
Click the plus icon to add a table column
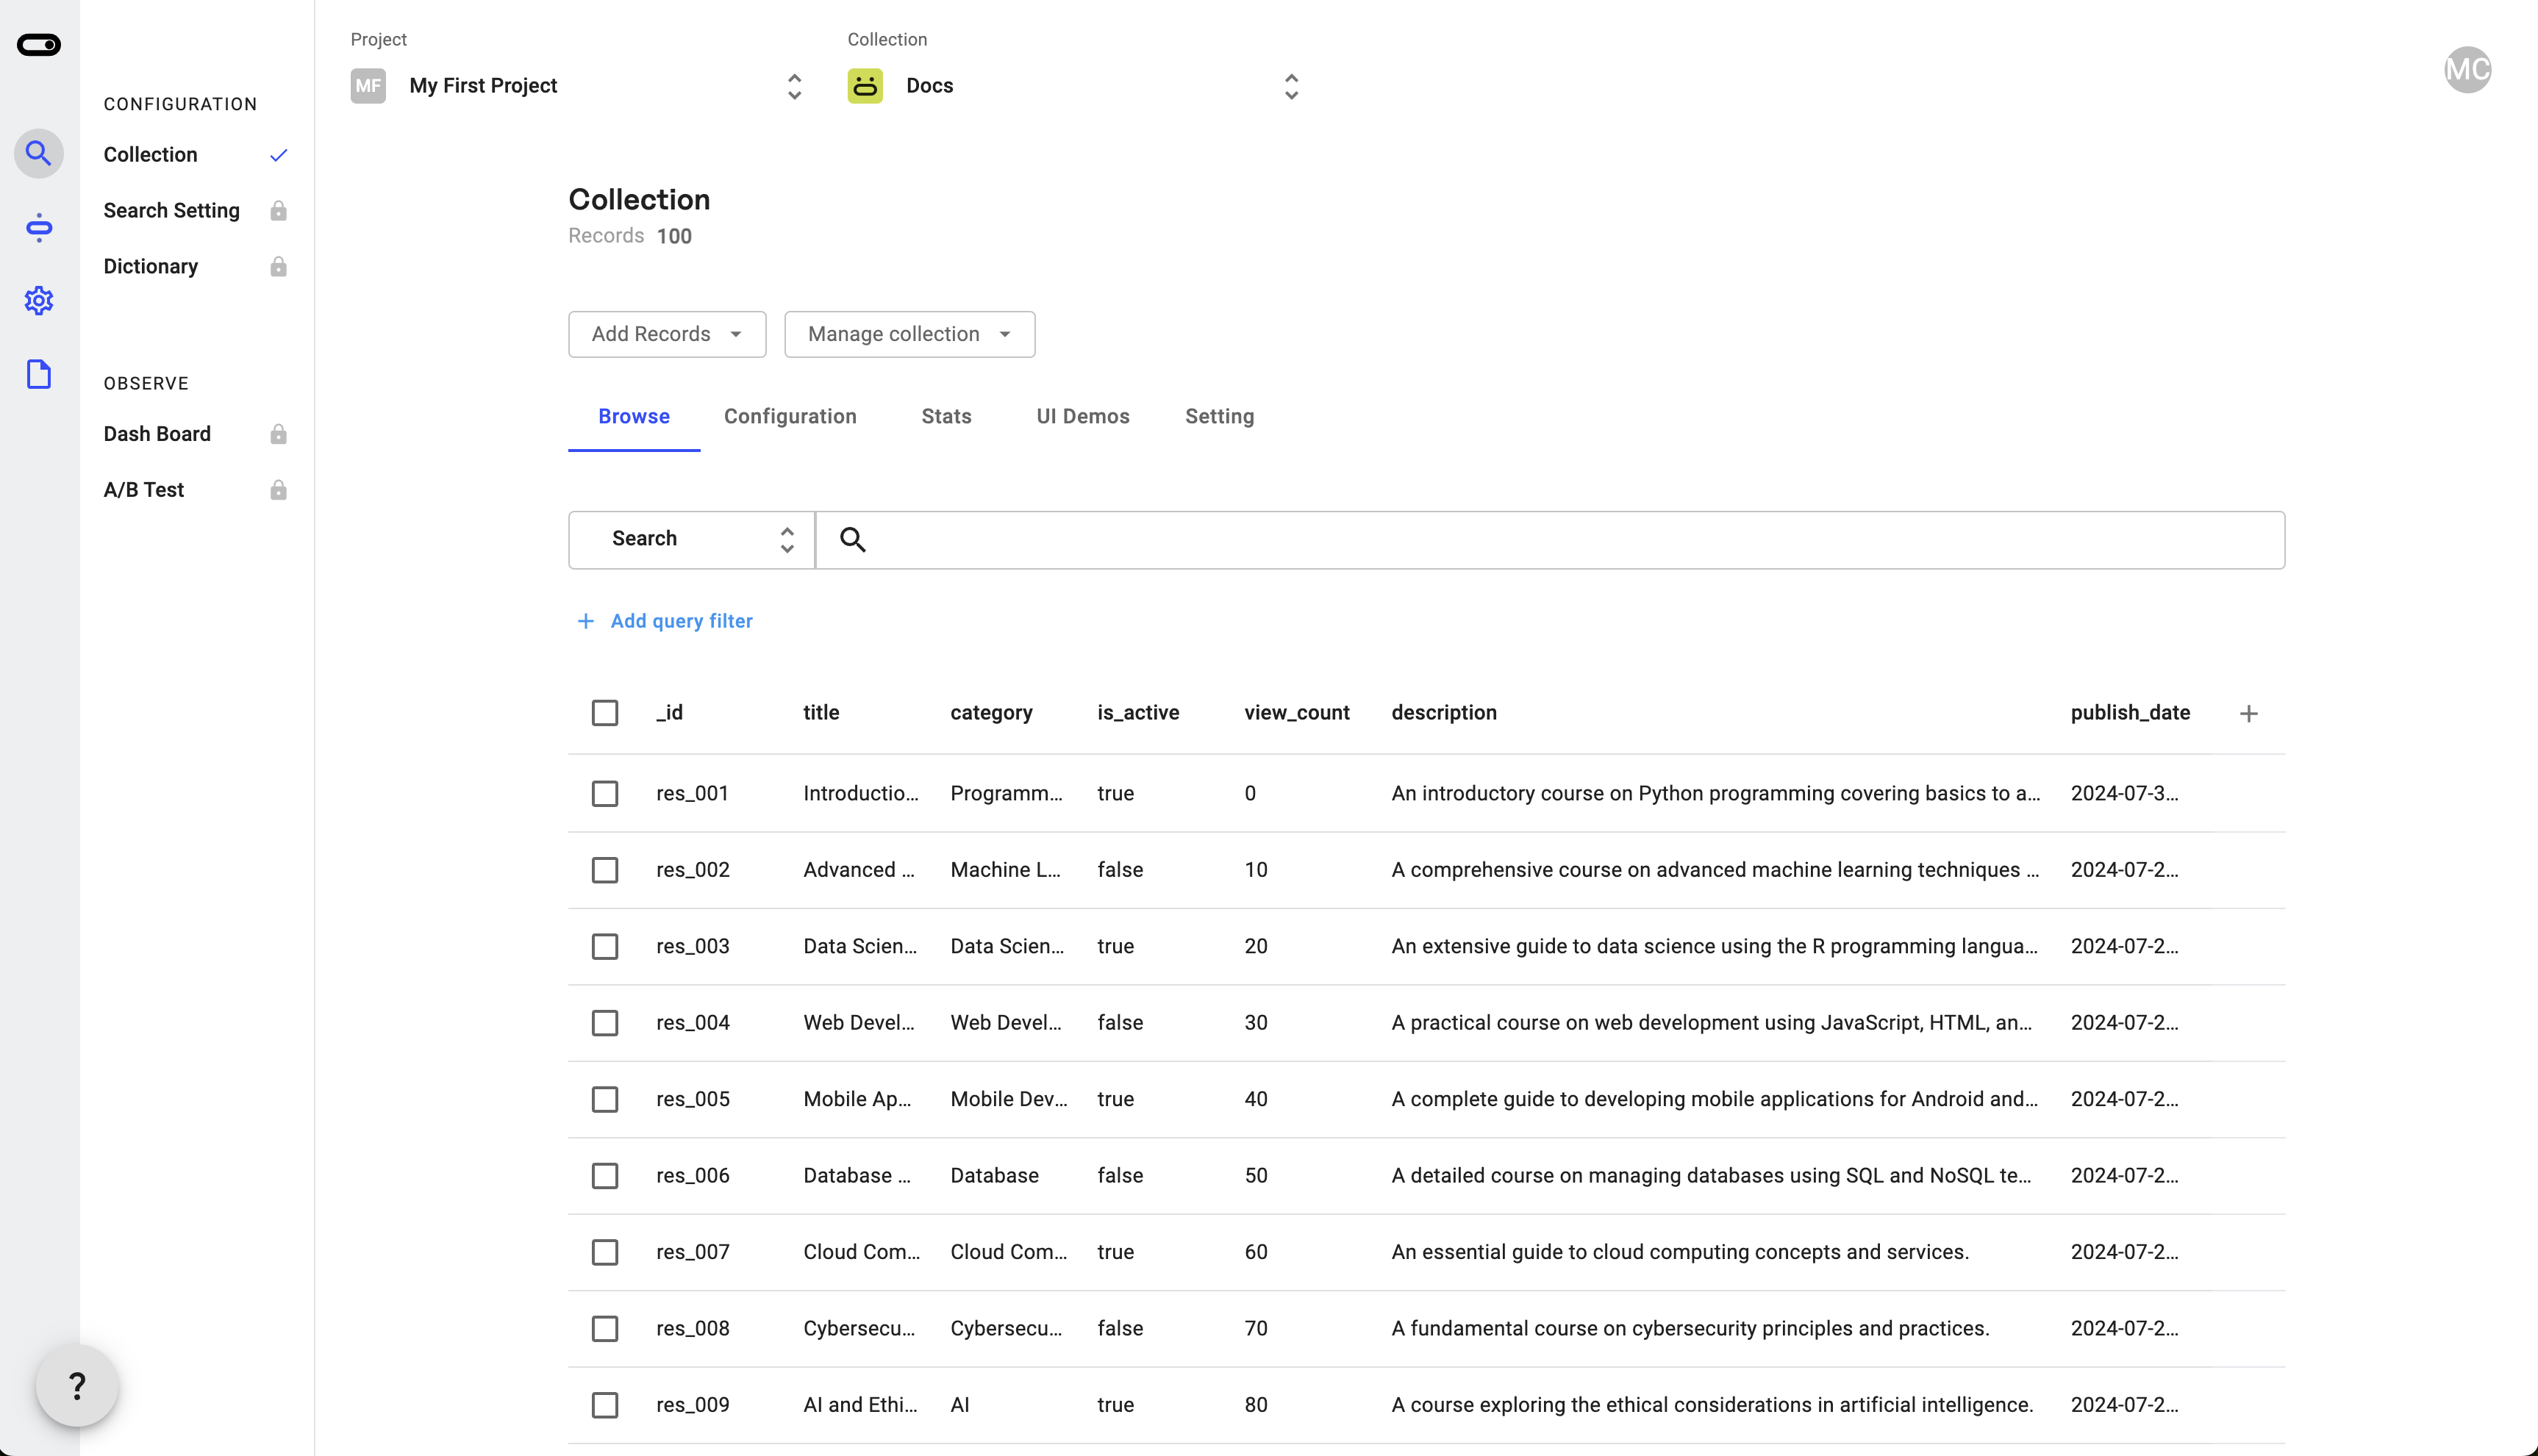click(x=2249, y=713)
